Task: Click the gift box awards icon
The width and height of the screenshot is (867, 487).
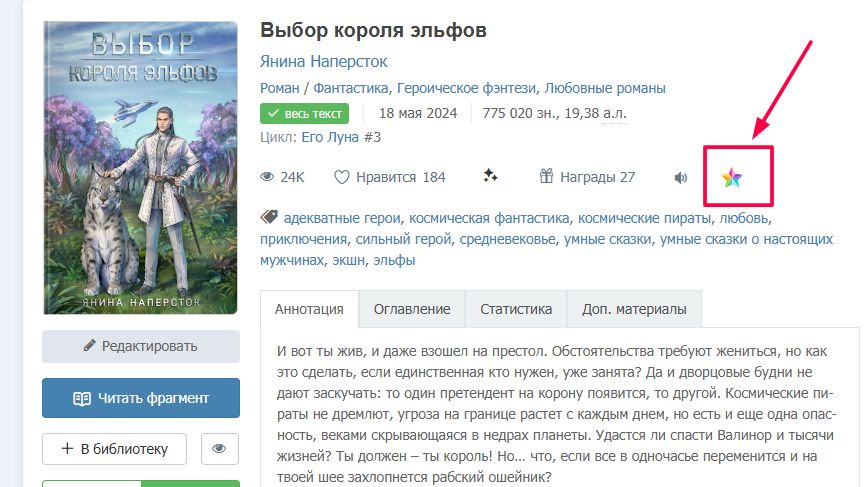Action: point(546,177)
